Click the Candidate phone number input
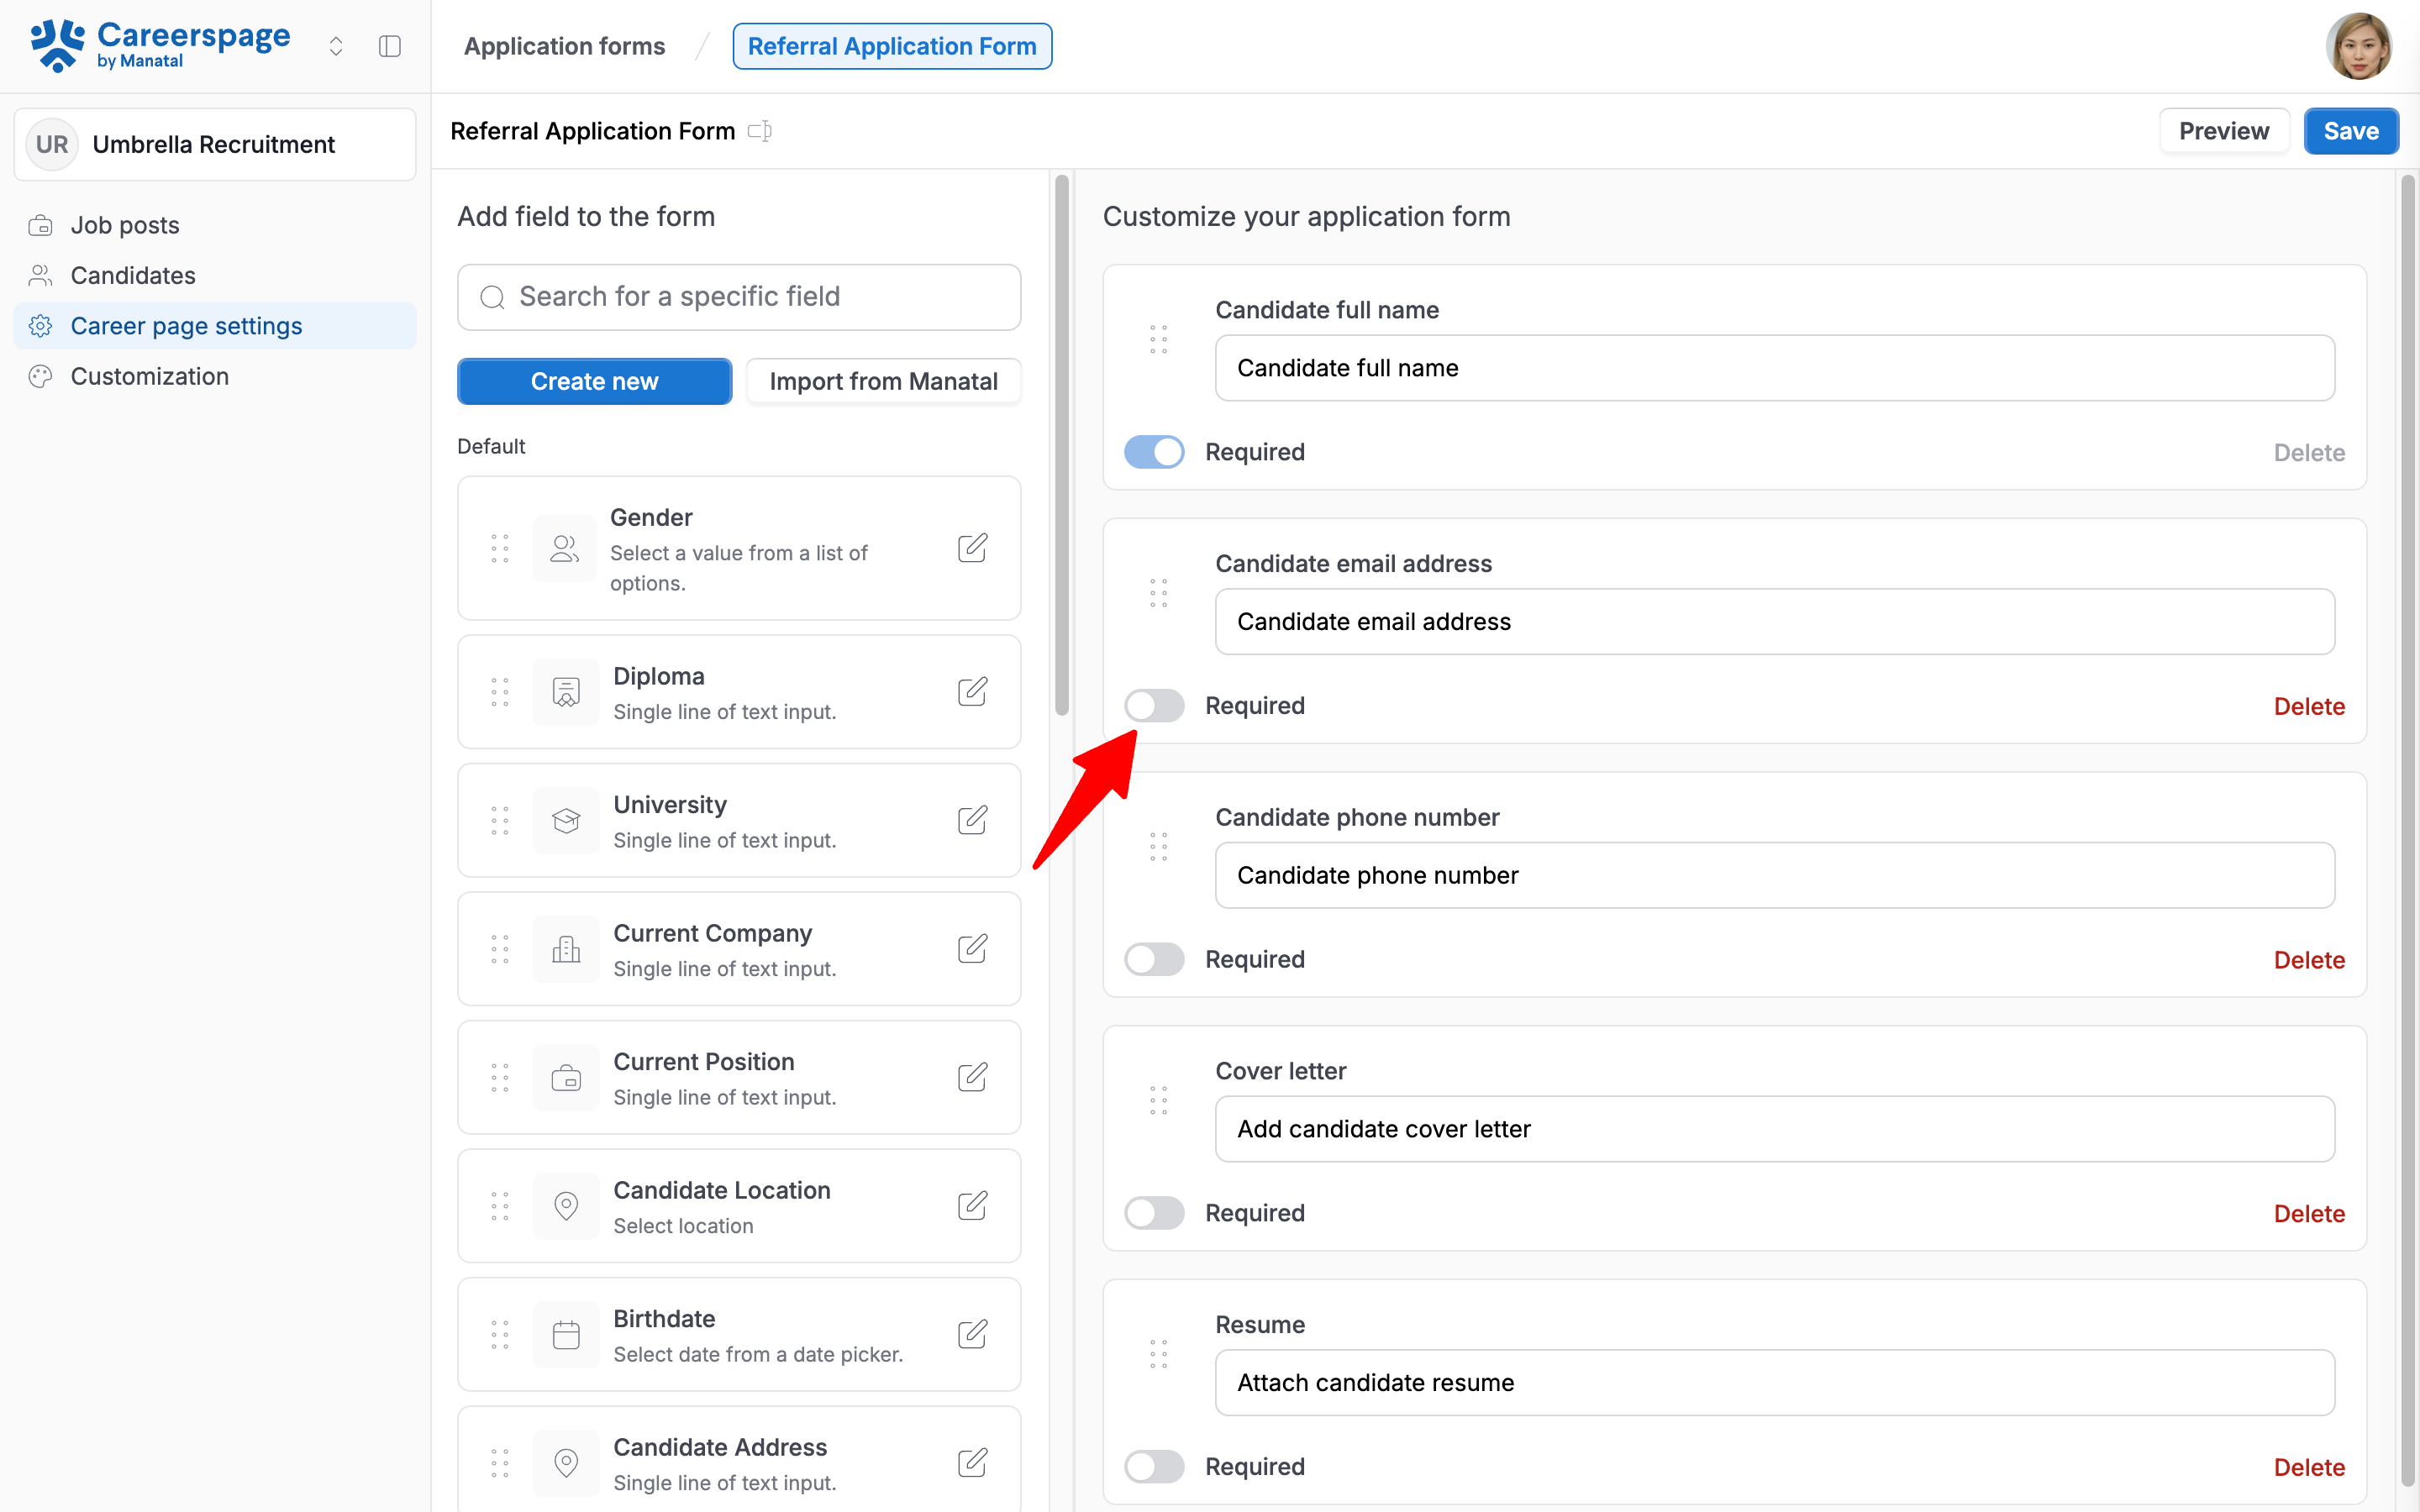The width and height of the screenshot is (2420, 1512). (1775, 875)
